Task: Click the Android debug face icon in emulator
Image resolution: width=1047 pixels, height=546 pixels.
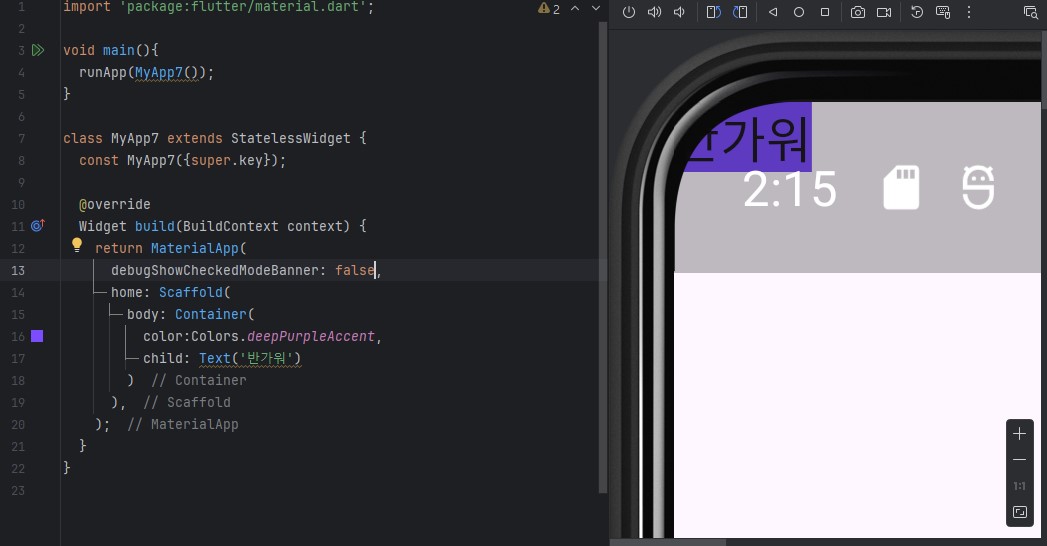Action: coord(978,188)
